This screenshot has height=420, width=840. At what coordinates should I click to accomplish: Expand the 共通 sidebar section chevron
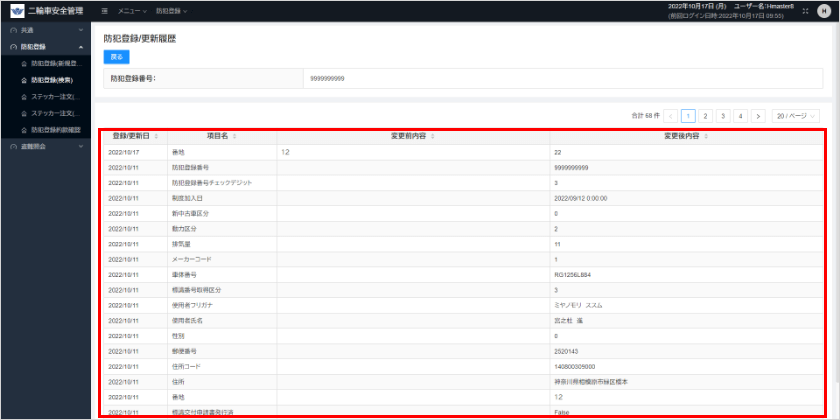(81, 30)
